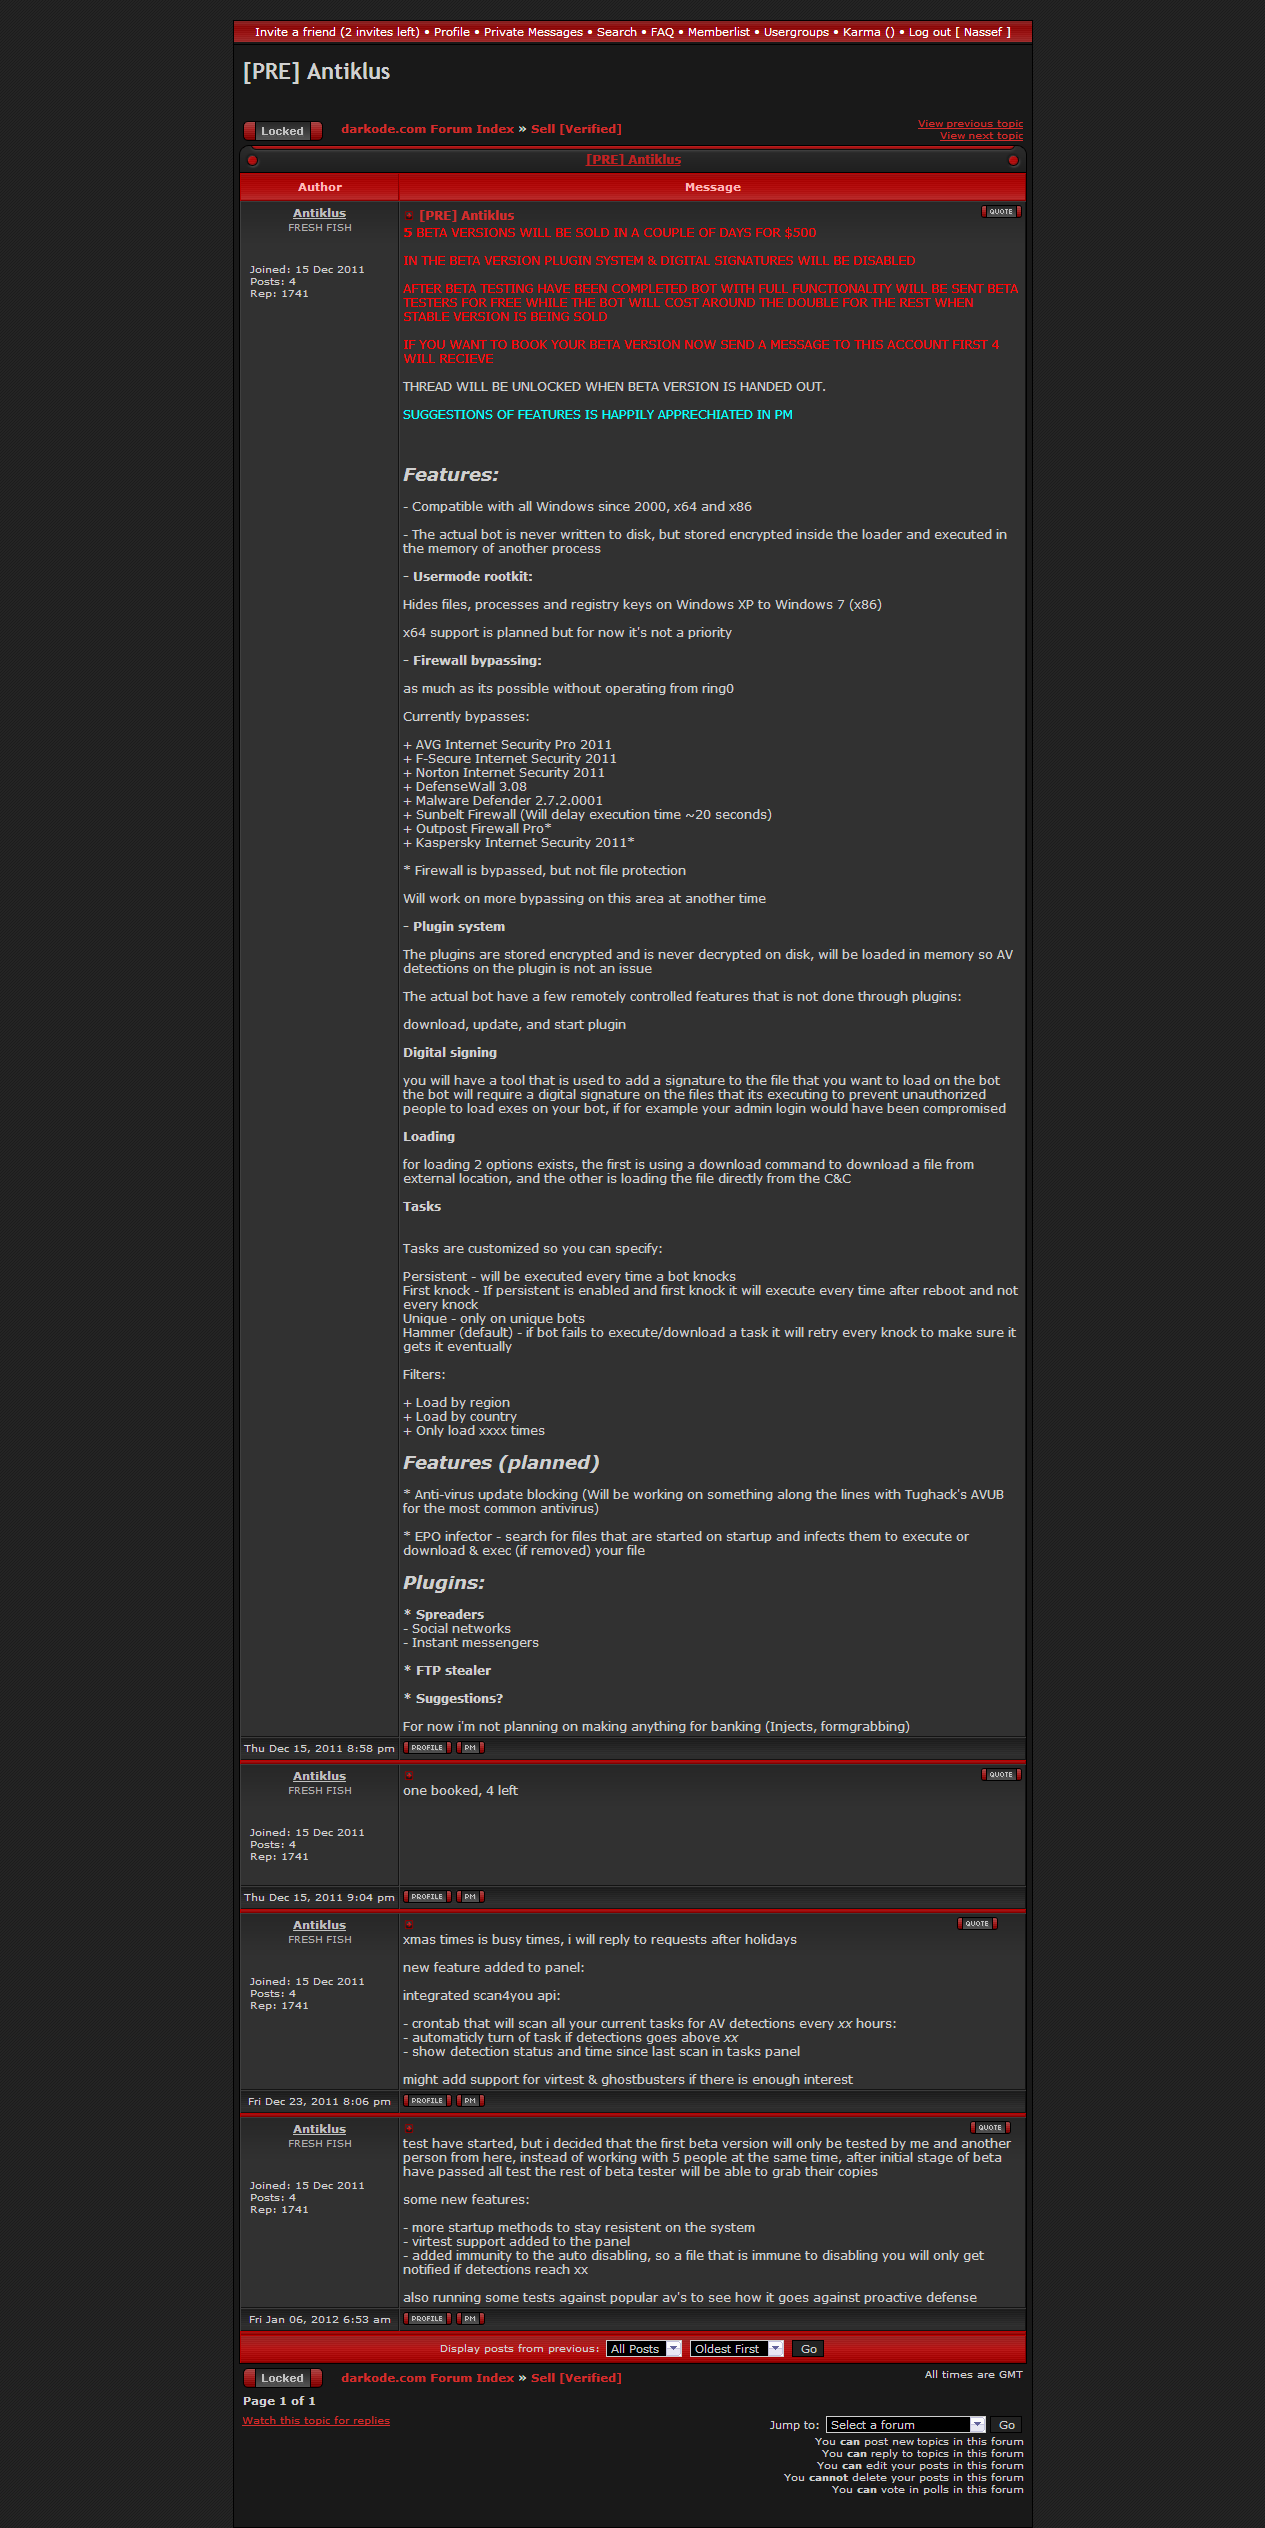
Task: Click the PROFILE icon below the Jan 06 post
Action: (427, 2319)
